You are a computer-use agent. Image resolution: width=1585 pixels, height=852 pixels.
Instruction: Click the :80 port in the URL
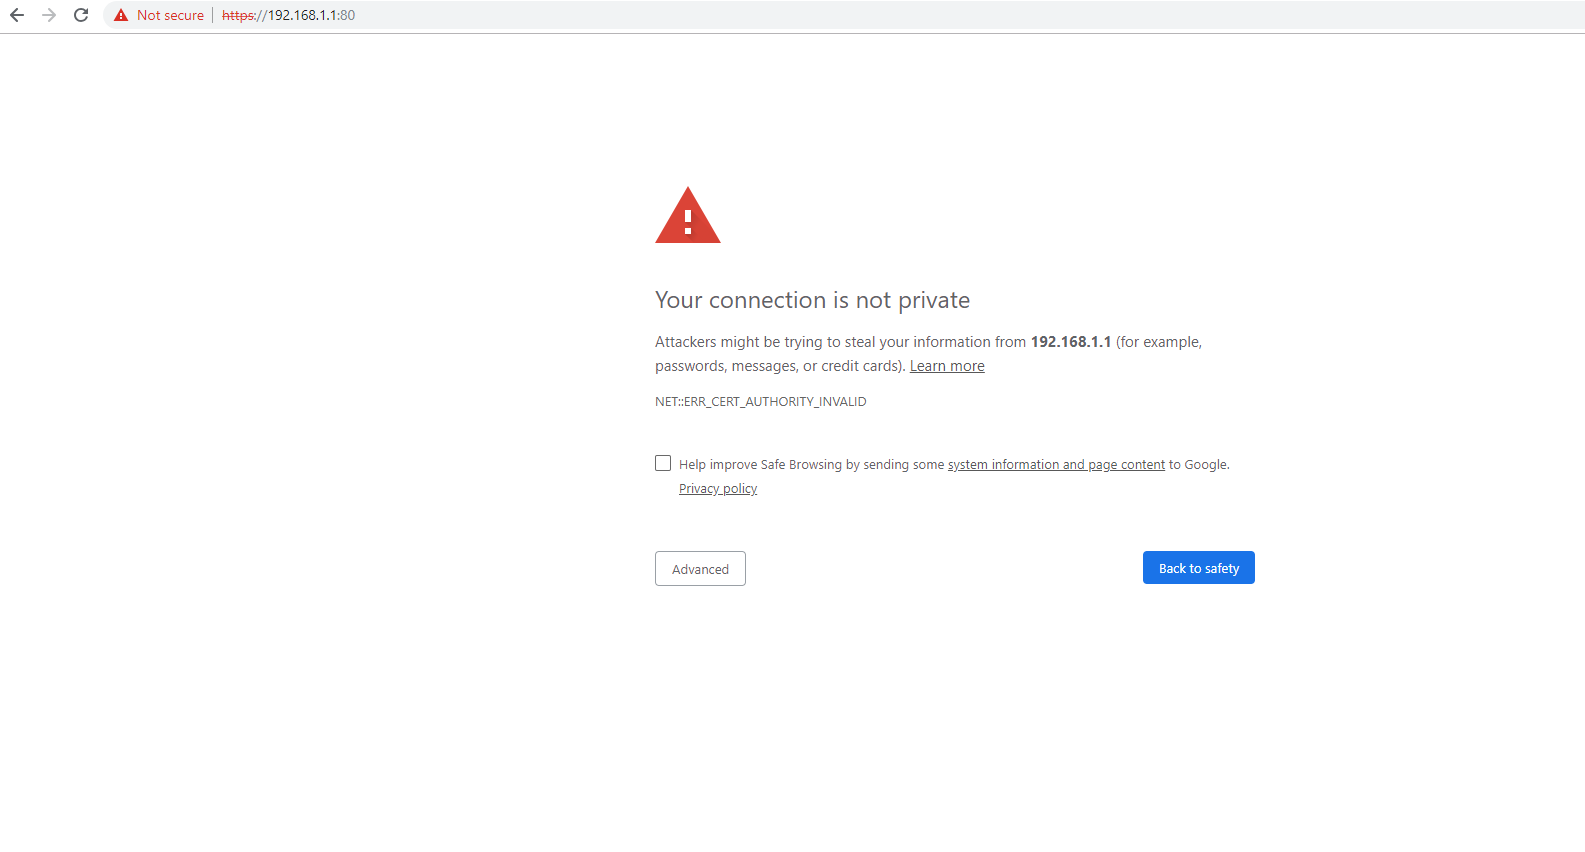point(346,15)
